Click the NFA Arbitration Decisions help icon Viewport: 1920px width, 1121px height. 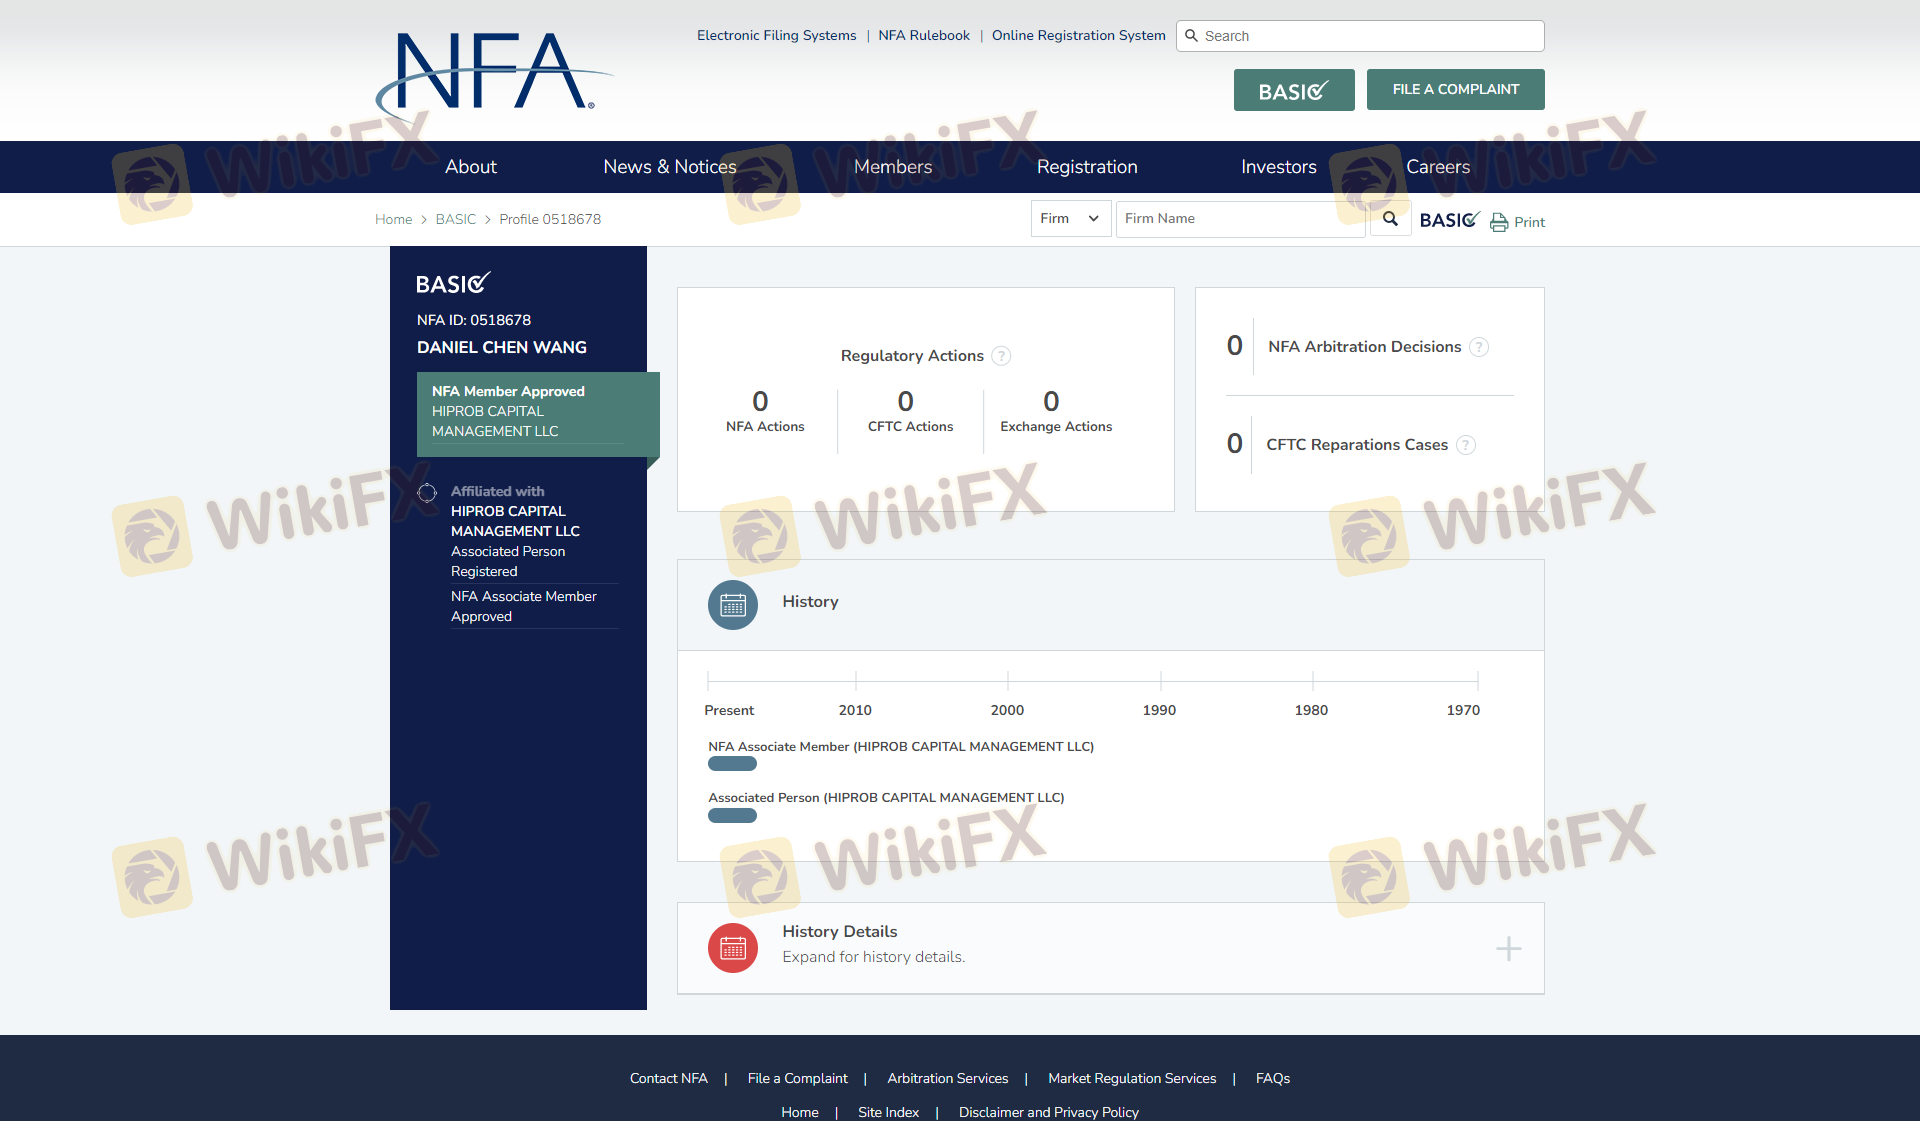click(x=1479, y=347)
